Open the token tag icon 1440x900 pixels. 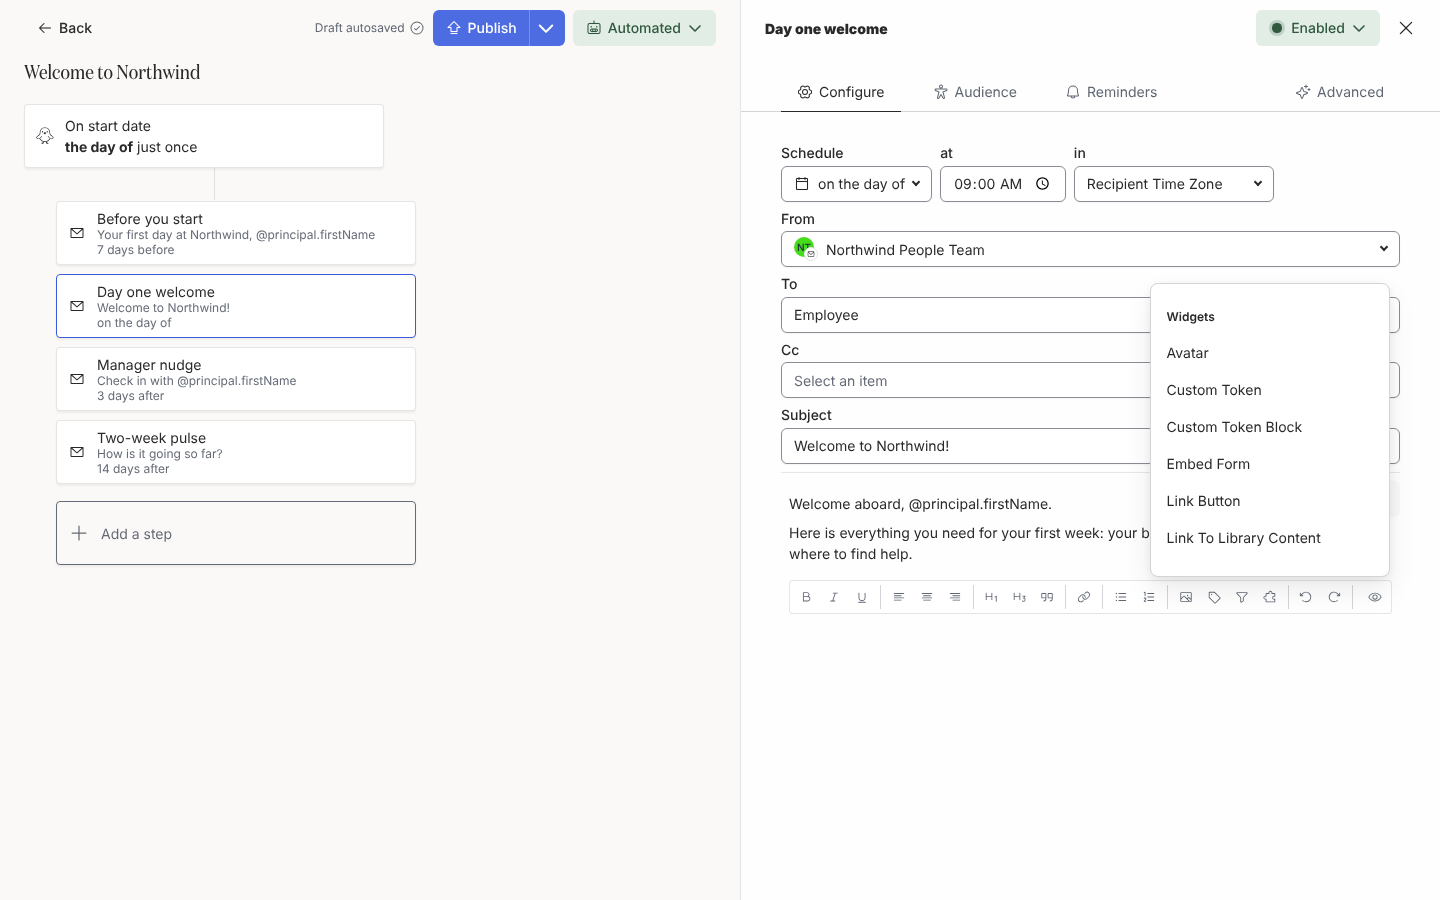point(1214,597)
